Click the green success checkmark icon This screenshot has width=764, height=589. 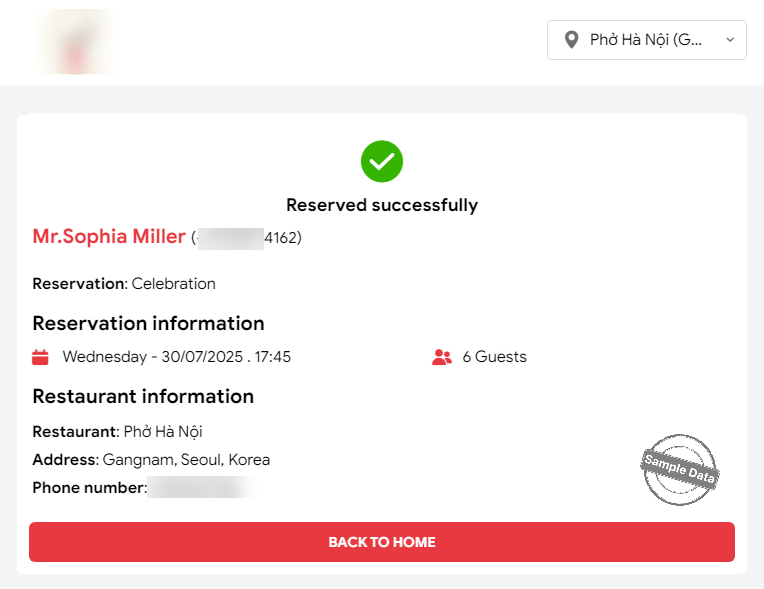point(382,161)
